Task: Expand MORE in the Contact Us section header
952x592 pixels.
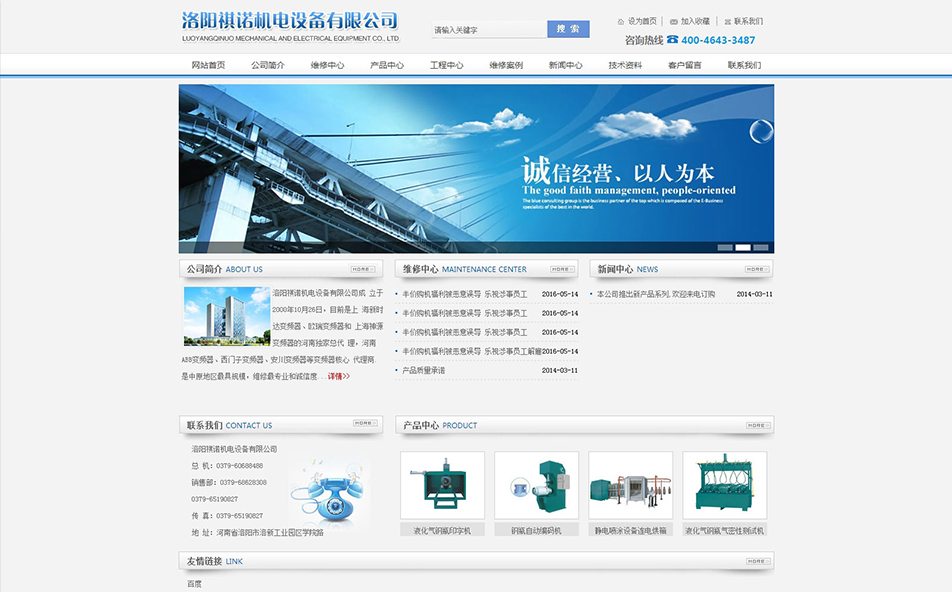Action: [365, 424]
